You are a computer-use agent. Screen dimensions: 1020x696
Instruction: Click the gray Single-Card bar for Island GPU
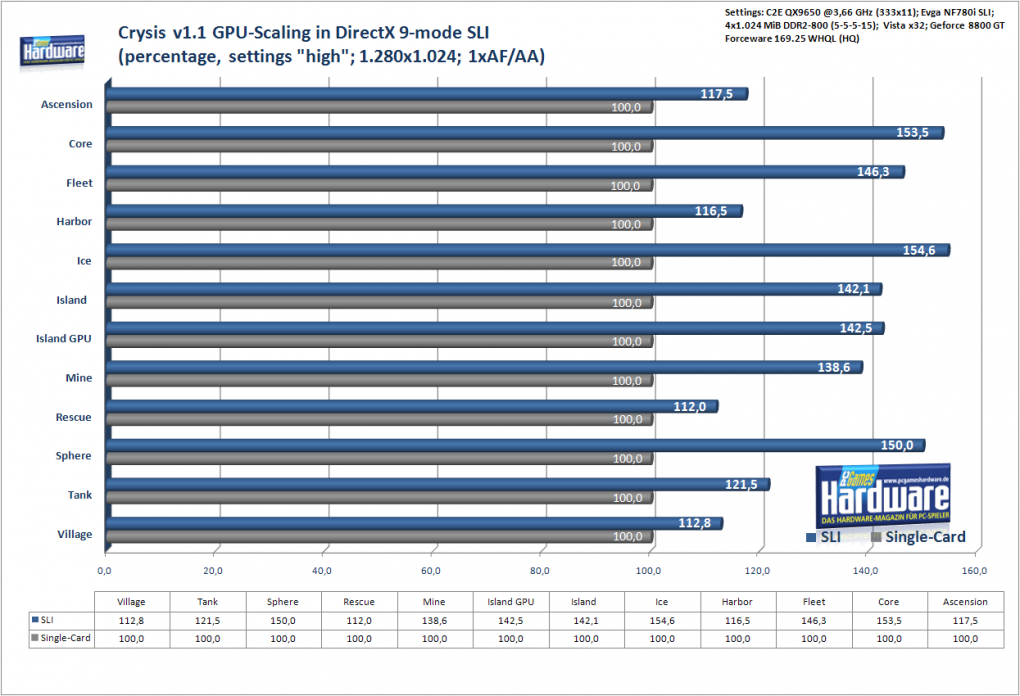(380, 341)
